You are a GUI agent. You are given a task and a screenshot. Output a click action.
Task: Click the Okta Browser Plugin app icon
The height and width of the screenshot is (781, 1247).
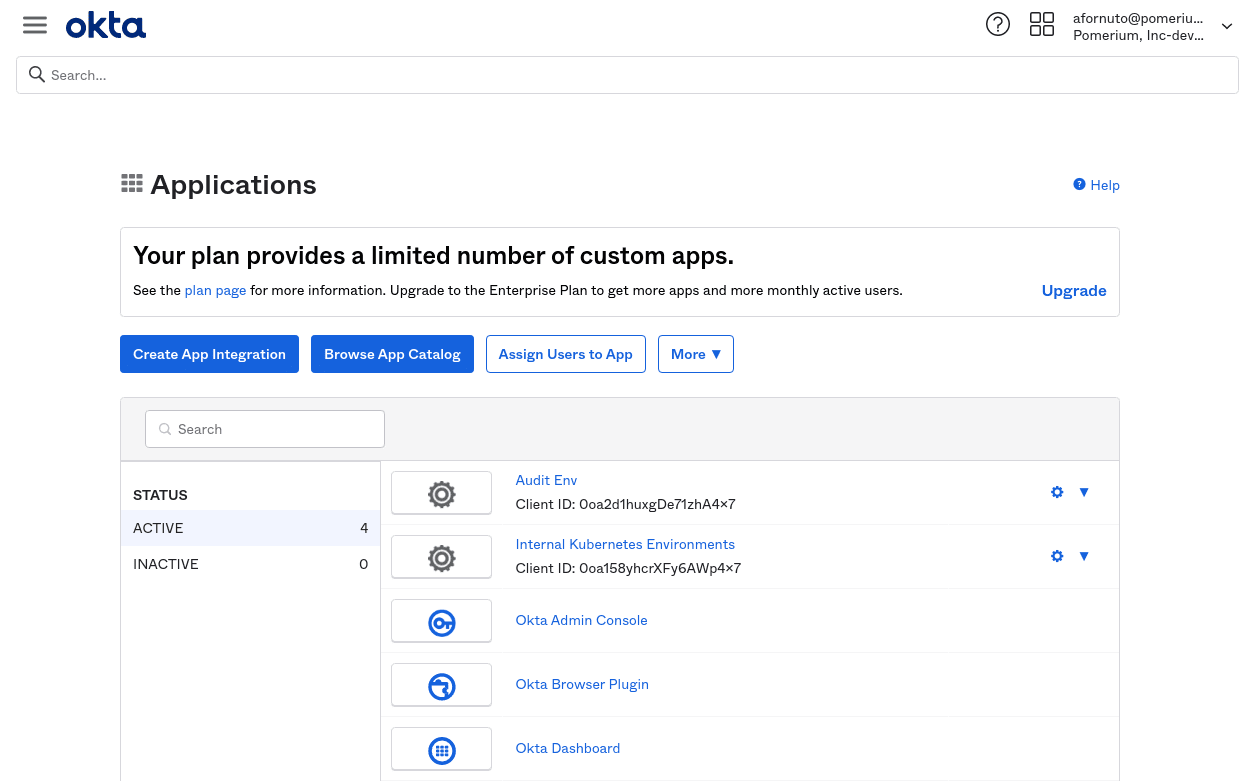click(x=441, y=684)
